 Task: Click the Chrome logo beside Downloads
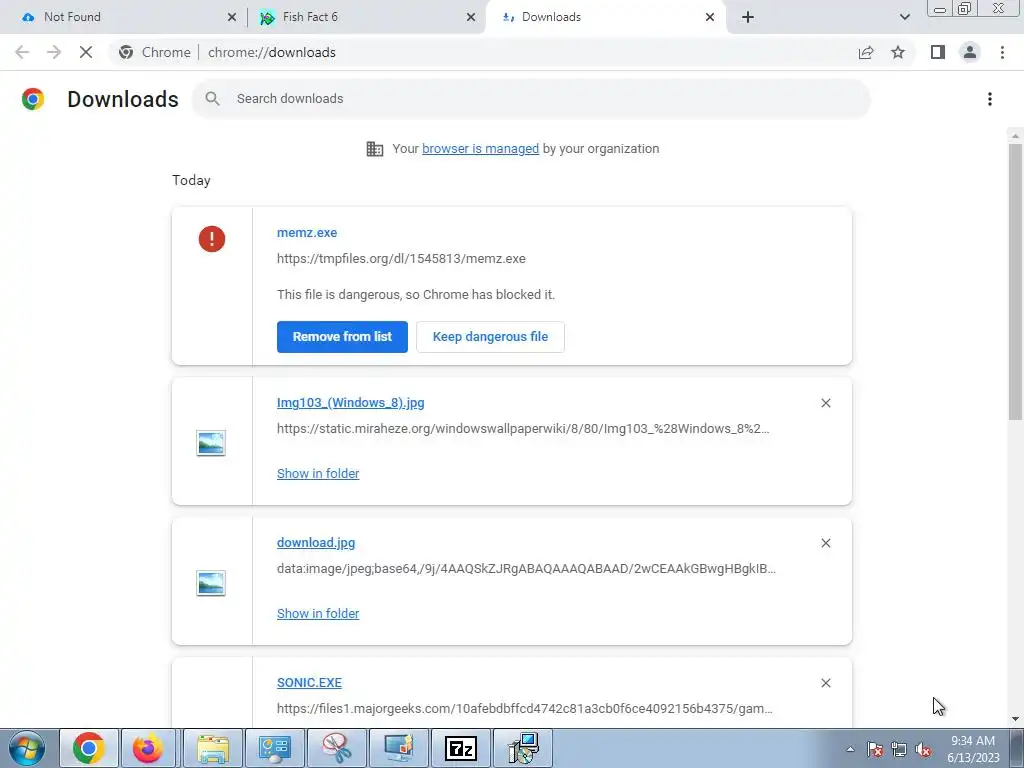coord(33,99)
